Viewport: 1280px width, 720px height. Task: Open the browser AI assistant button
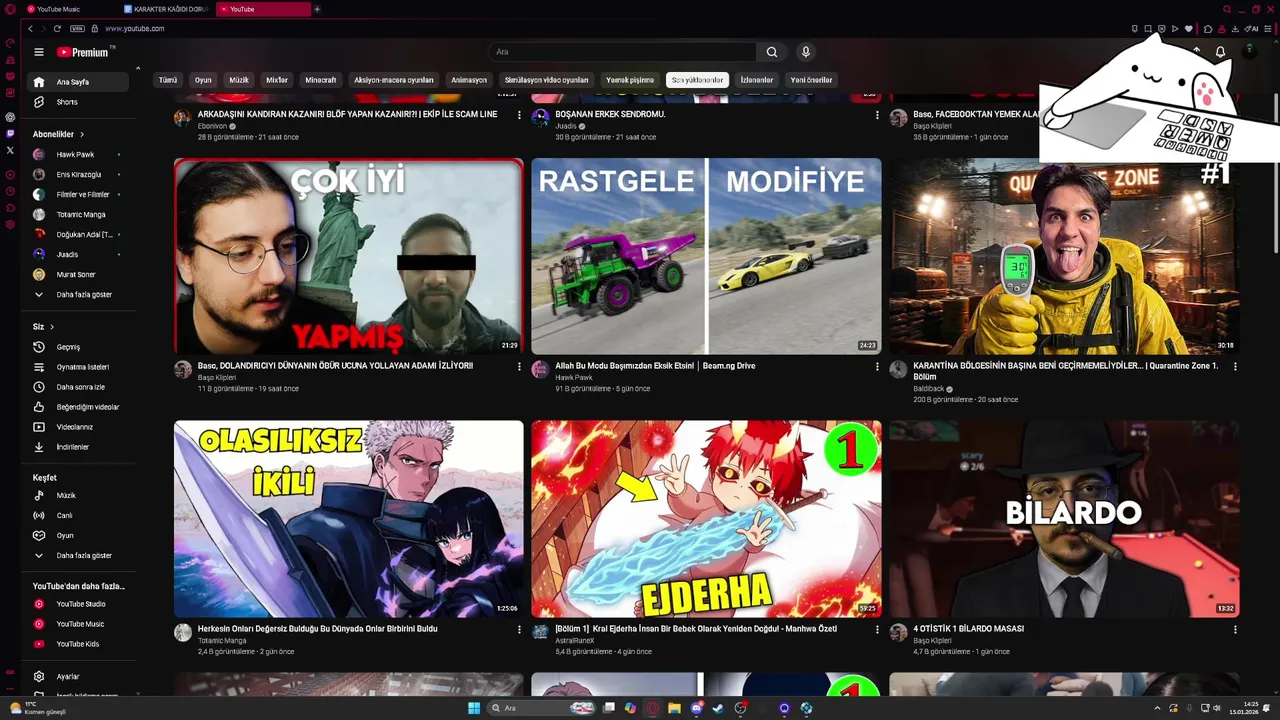[1251, 29]
